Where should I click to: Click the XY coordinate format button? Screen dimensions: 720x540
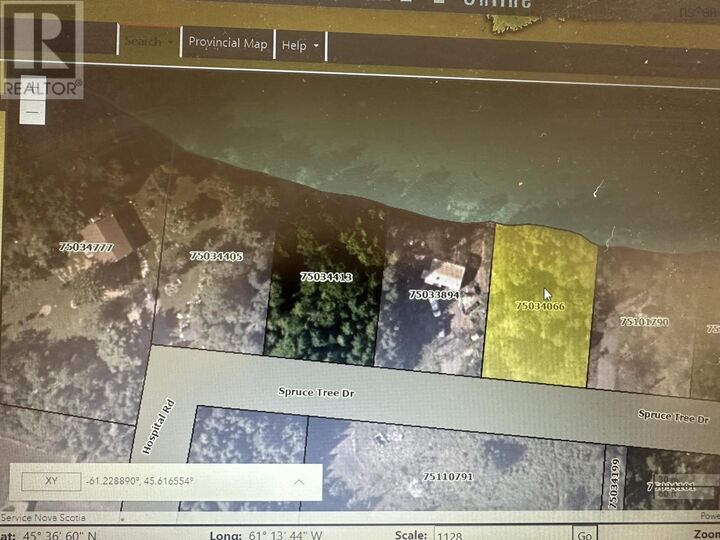point(51,481)
